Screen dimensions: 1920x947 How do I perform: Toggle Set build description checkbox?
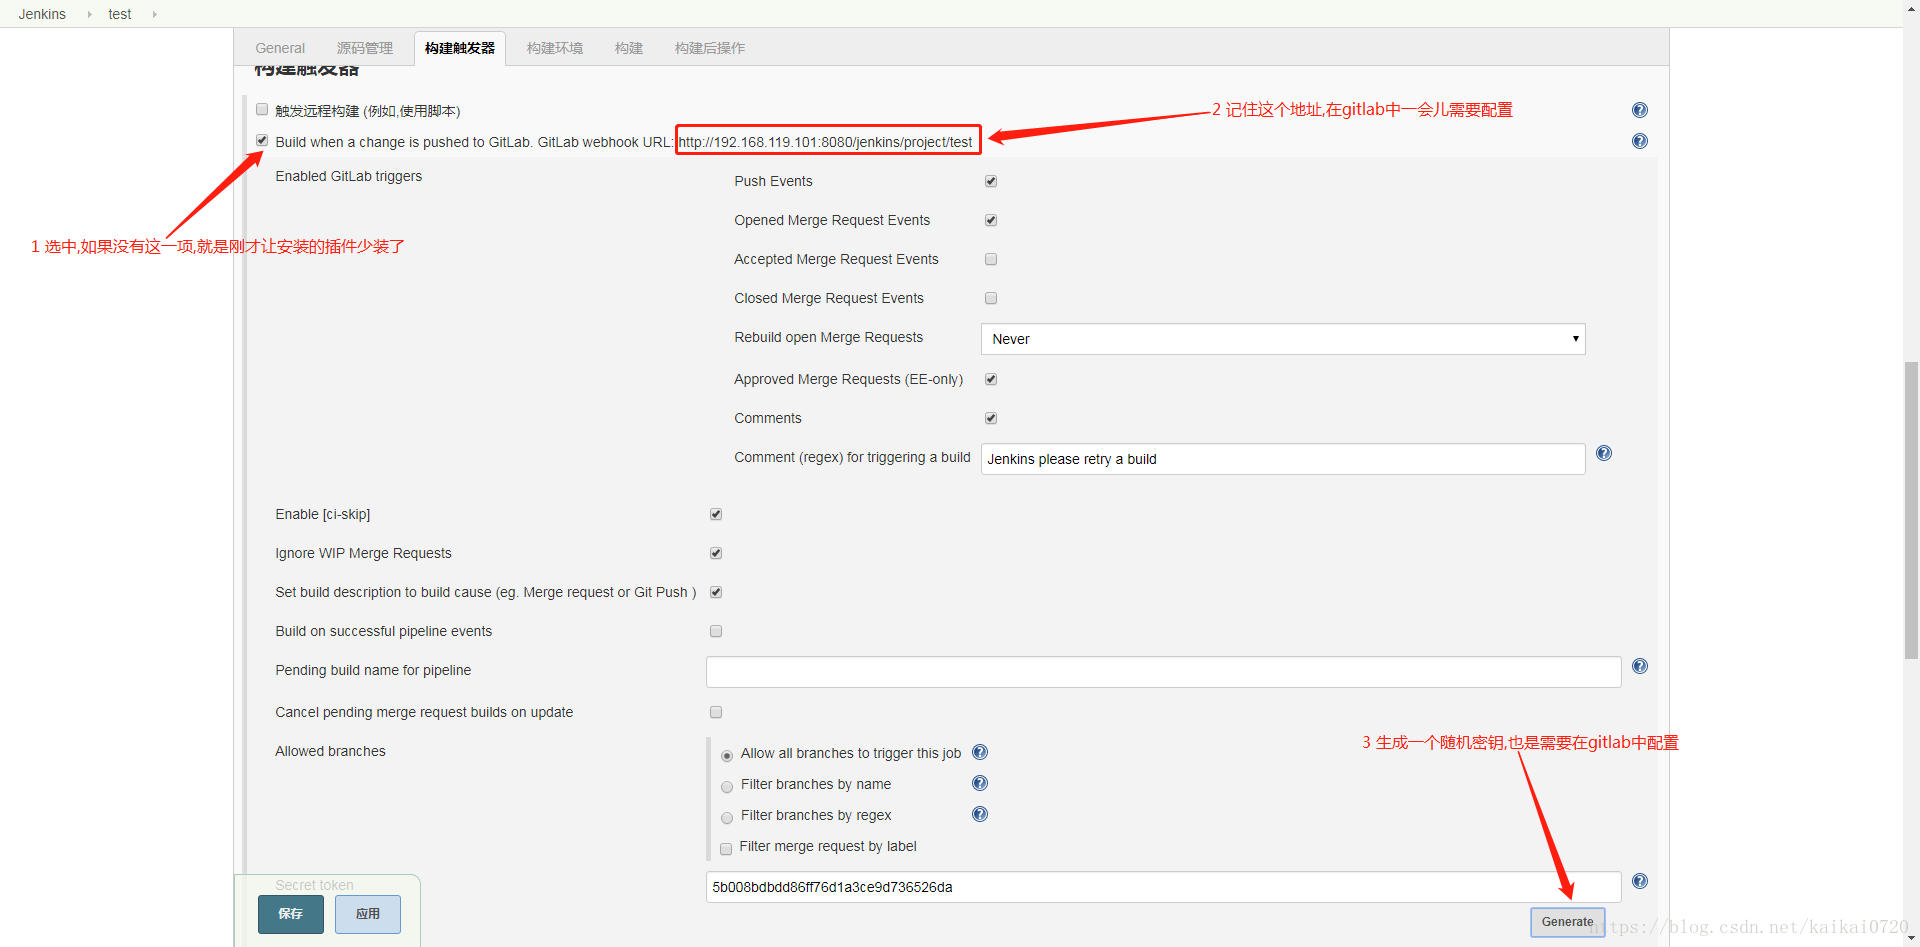[716, 592]
